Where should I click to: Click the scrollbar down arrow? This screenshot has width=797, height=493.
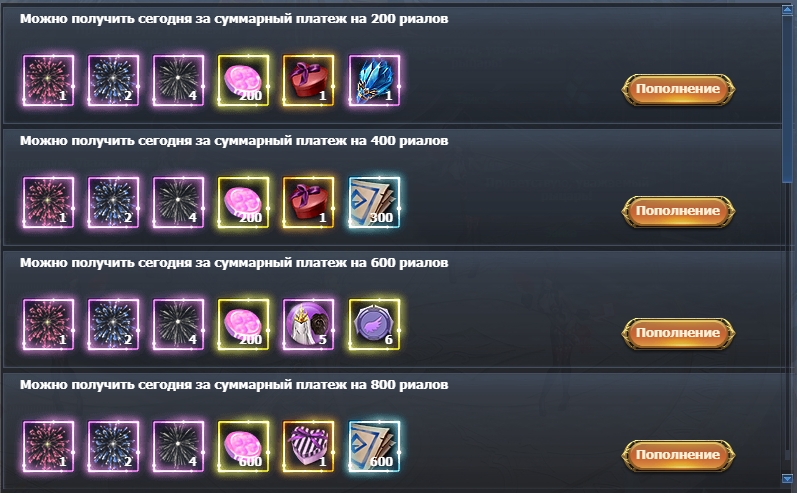point(788,478)
